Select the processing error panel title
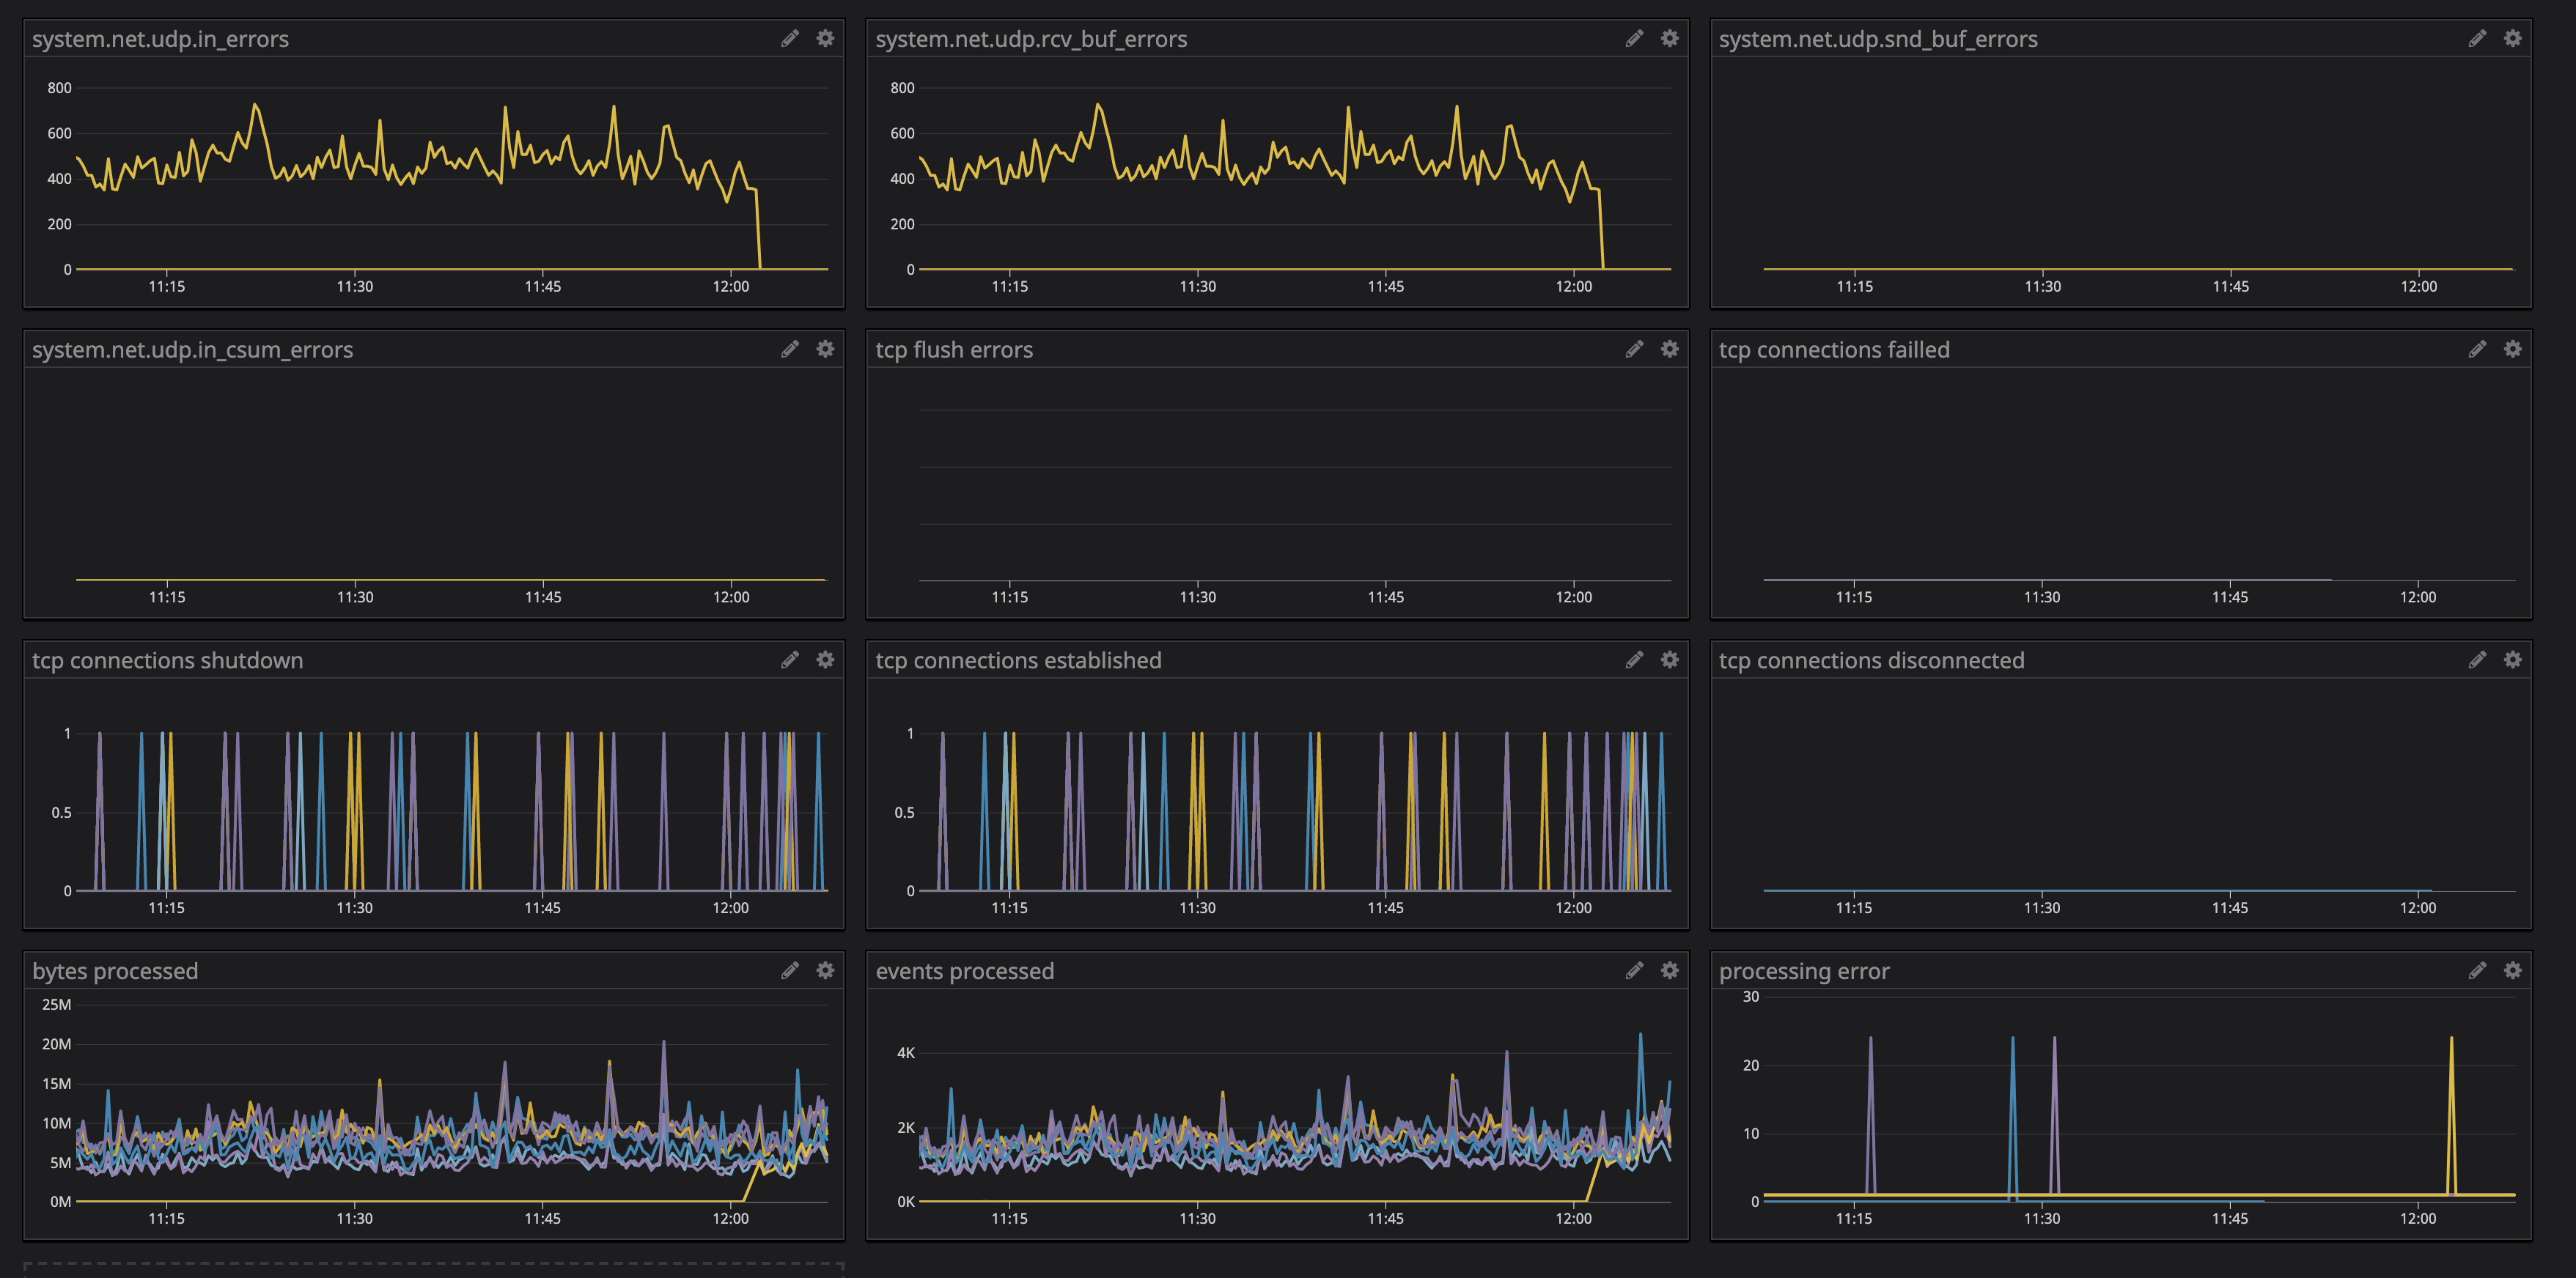Viewport: 2576px width, 1278px height. 1803,970
